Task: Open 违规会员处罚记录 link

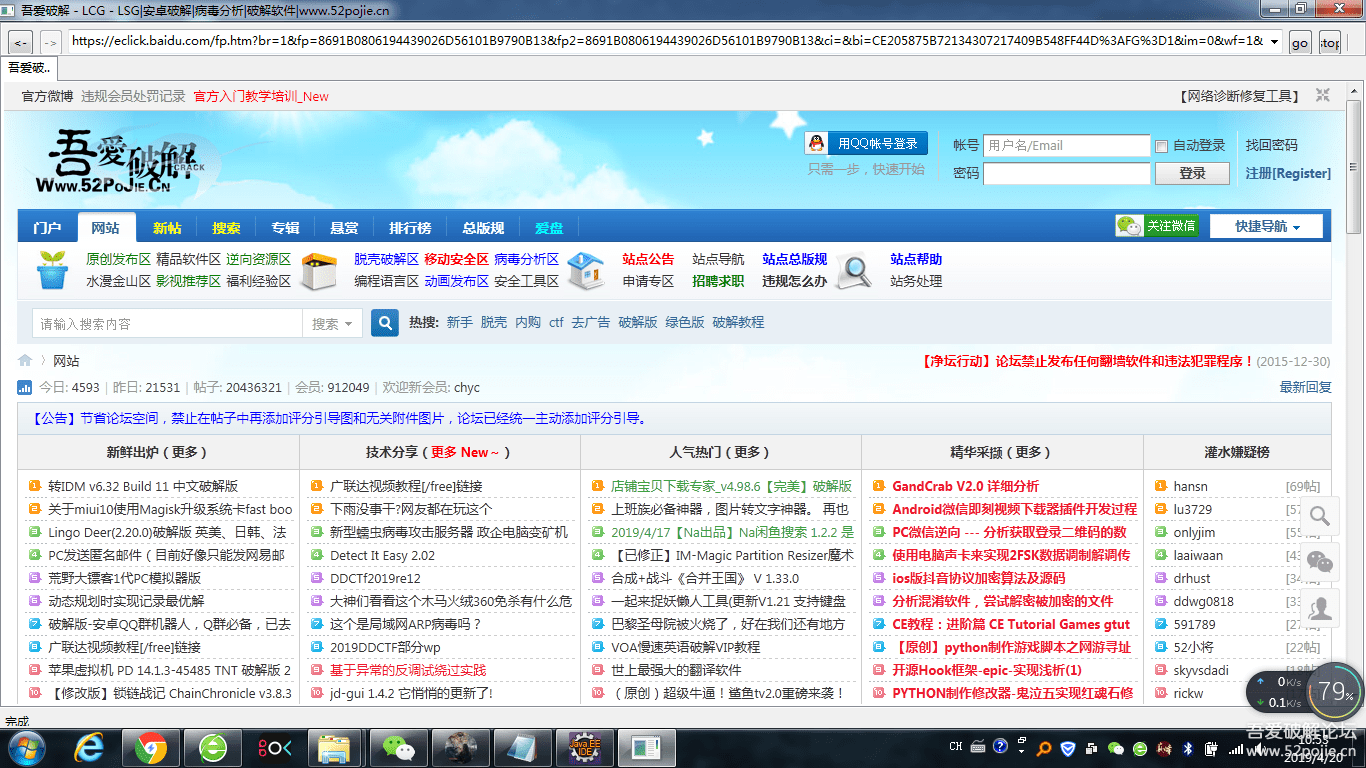Action: click(x=133, y=96)
